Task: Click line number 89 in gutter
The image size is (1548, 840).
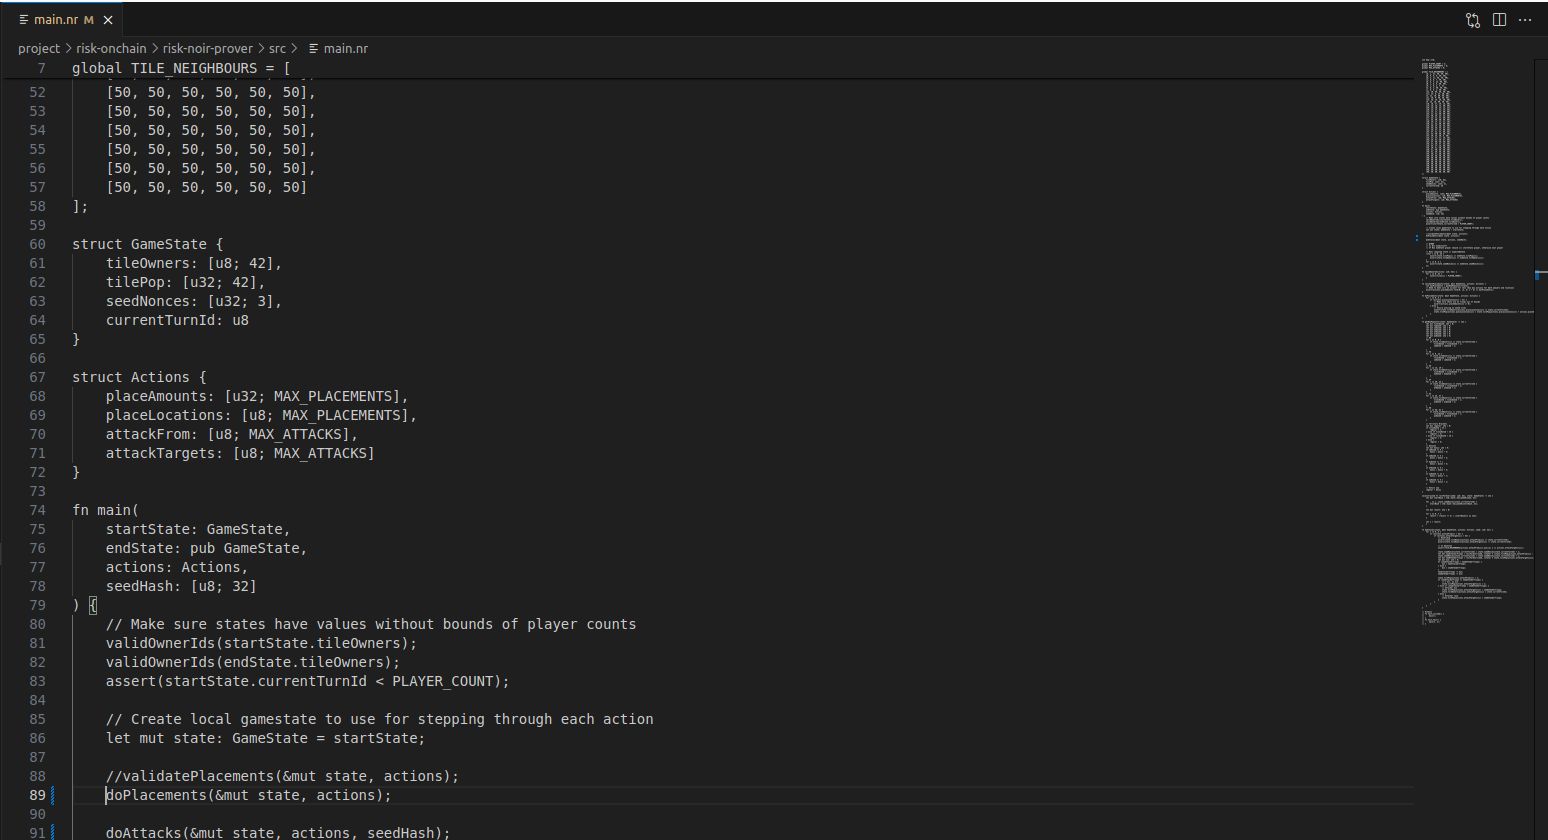Action: coord(37,795)
